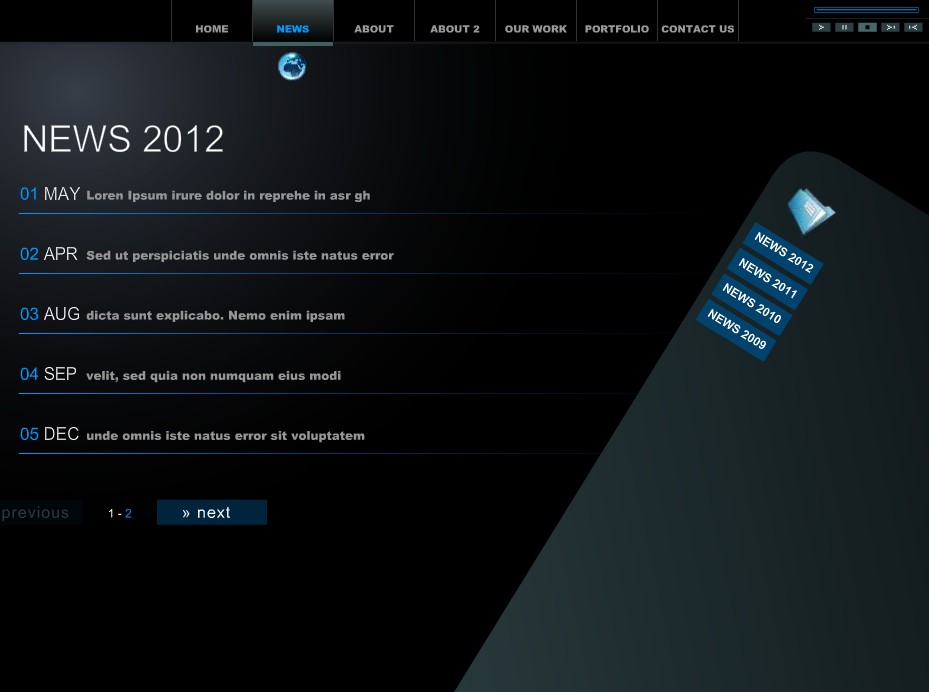This screenshot has width=929, height=692.
Task: Open the News 2010 archive link
Action: (751, 304)
